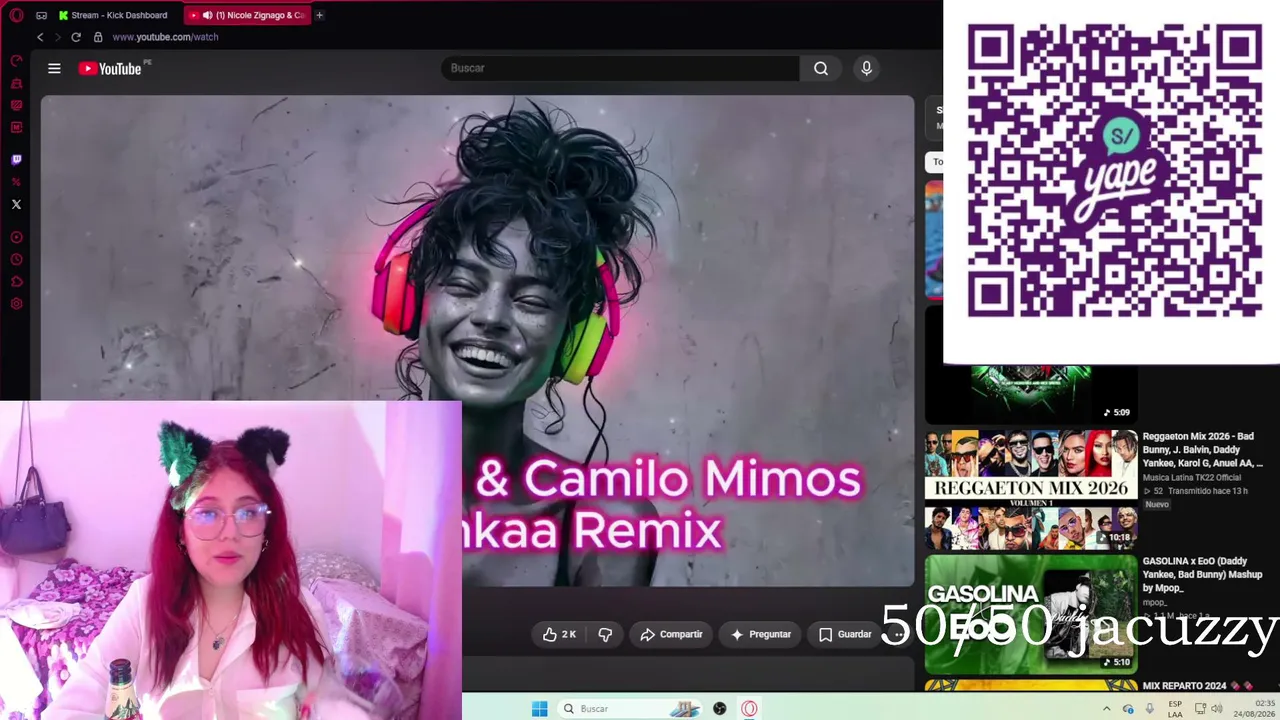
Task: Open Opera sidebar Settings gear
Action: [16, 304]
